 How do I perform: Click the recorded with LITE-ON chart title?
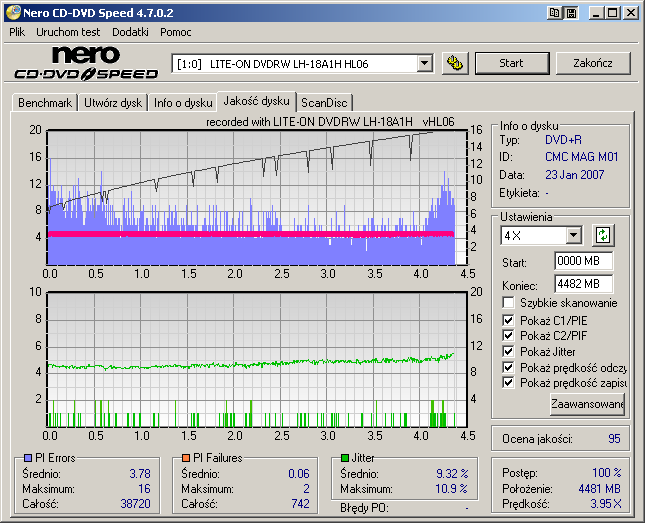point(330,122)
